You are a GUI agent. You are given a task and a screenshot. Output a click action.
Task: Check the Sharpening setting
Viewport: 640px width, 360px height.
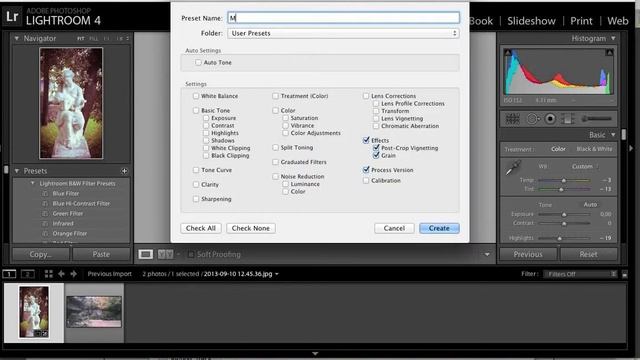[x=196, y=199]
